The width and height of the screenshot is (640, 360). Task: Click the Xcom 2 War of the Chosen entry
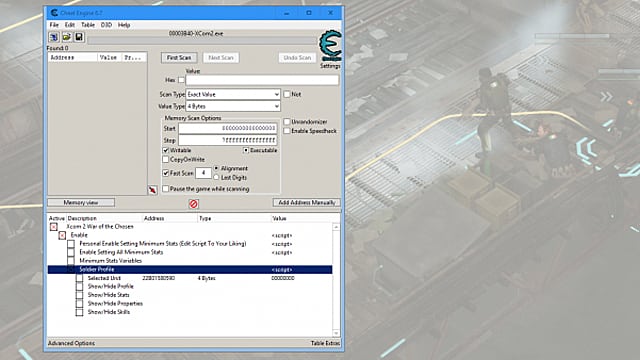pos(100,227)
